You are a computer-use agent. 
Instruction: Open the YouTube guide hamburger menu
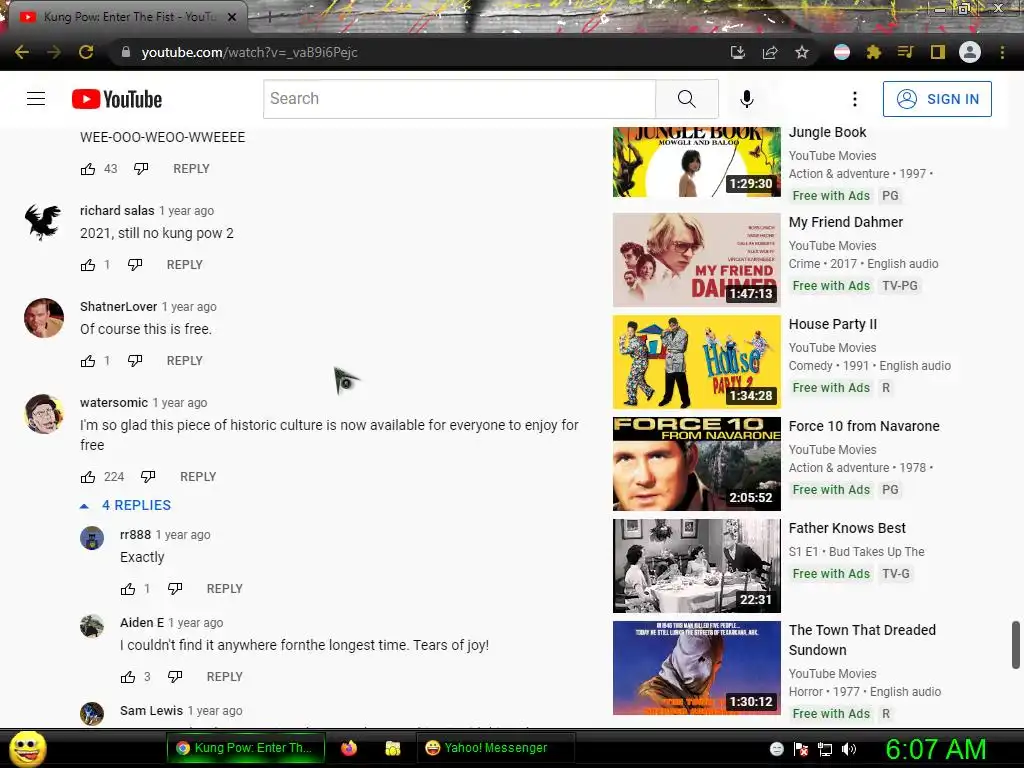pyautogui.click(x=36, y=99)
